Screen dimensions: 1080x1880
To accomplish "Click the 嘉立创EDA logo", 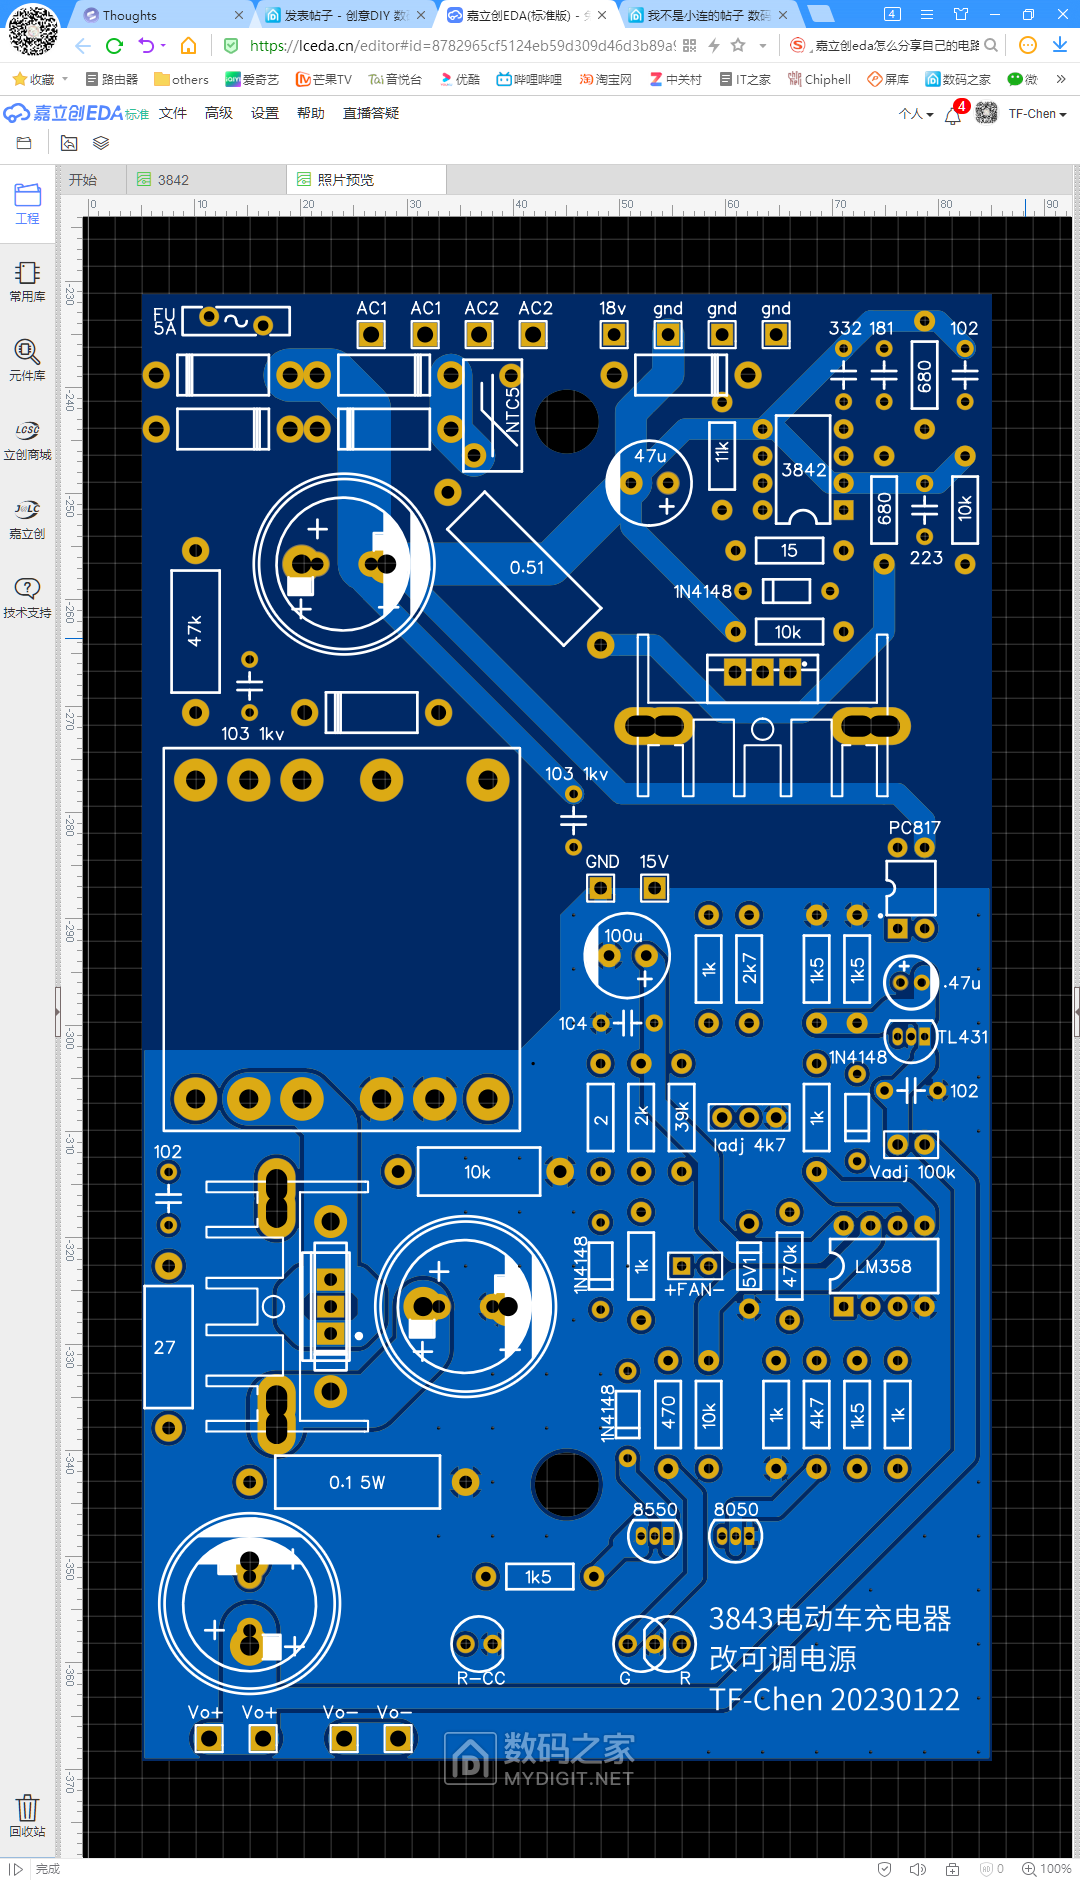I will coord(75,113).
